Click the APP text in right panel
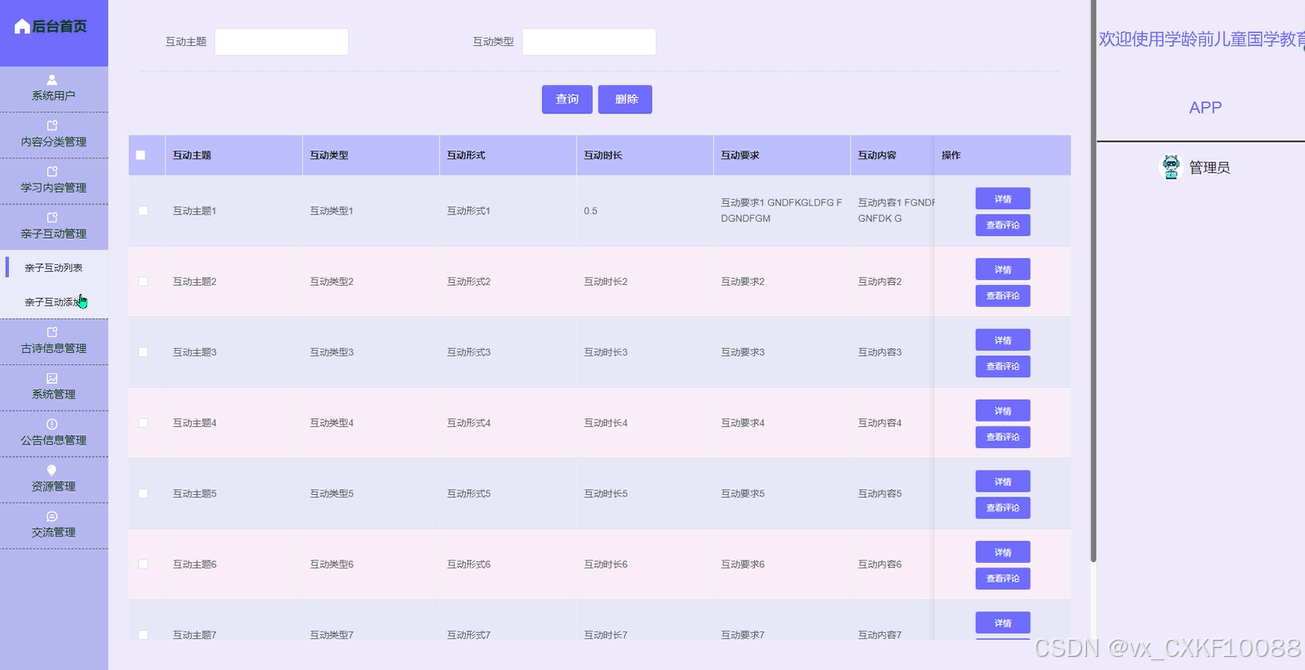This screenshot has height=670, width=1305. (1205, 107)
